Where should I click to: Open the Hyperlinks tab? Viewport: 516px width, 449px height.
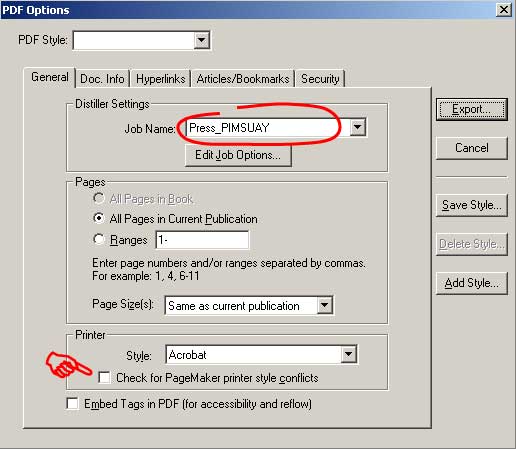click(x=161, y=79)
